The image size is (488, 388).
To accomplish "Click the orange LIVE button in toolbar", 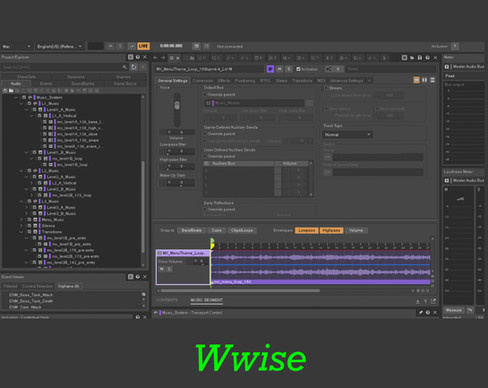I will point(143,46).
